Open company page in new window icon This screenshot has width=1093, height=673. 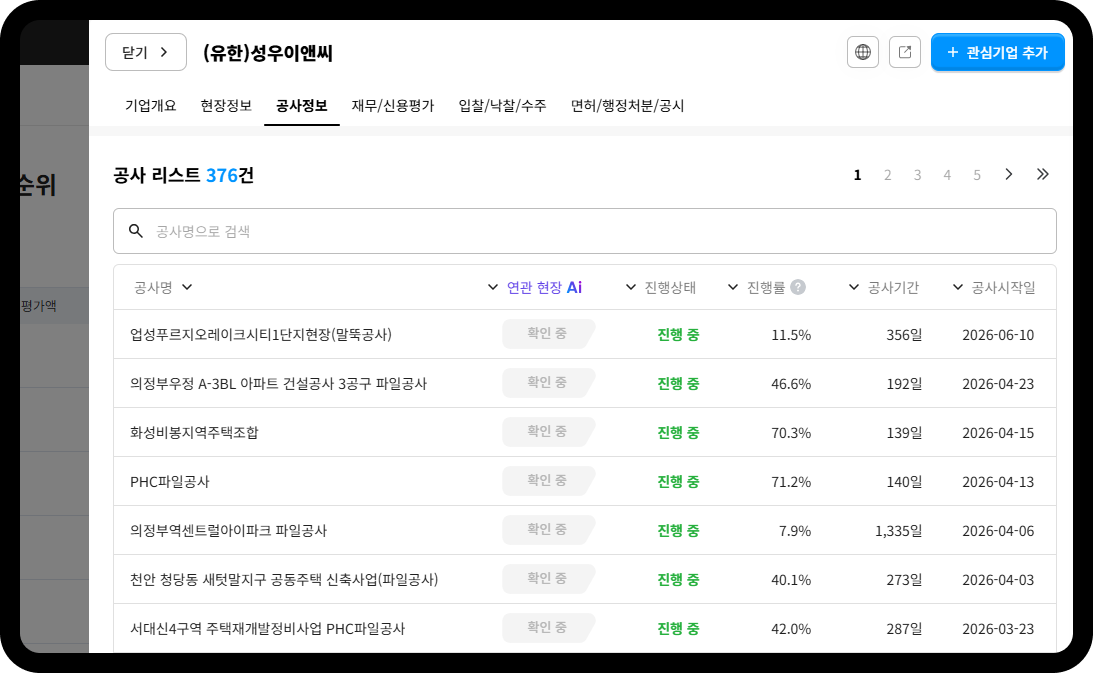(905, 52)
